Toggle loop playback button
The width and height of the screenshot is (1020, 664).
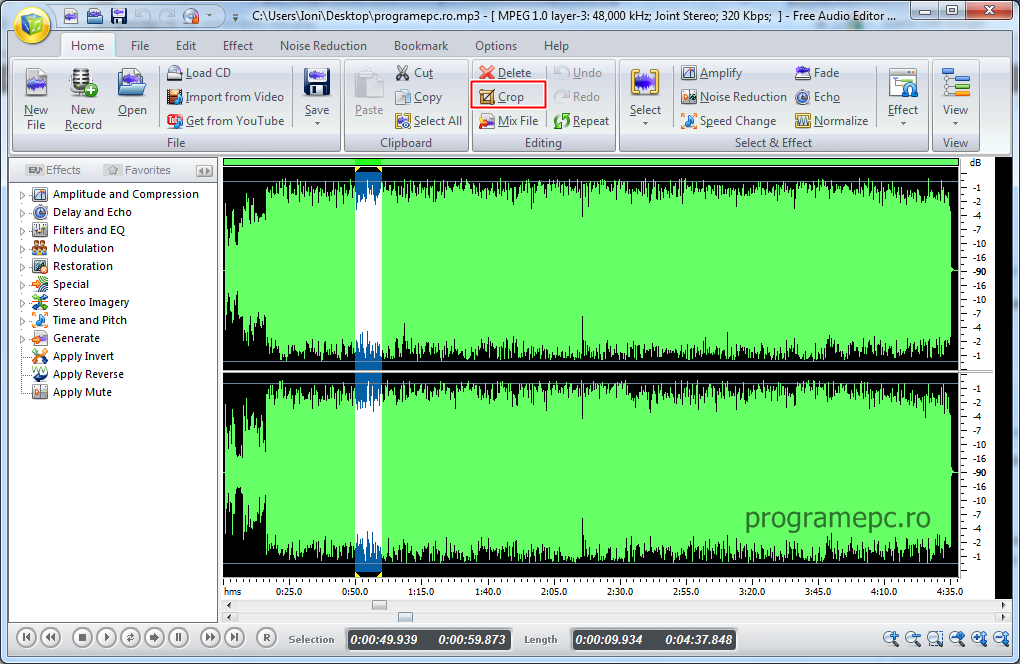(130, 638)
